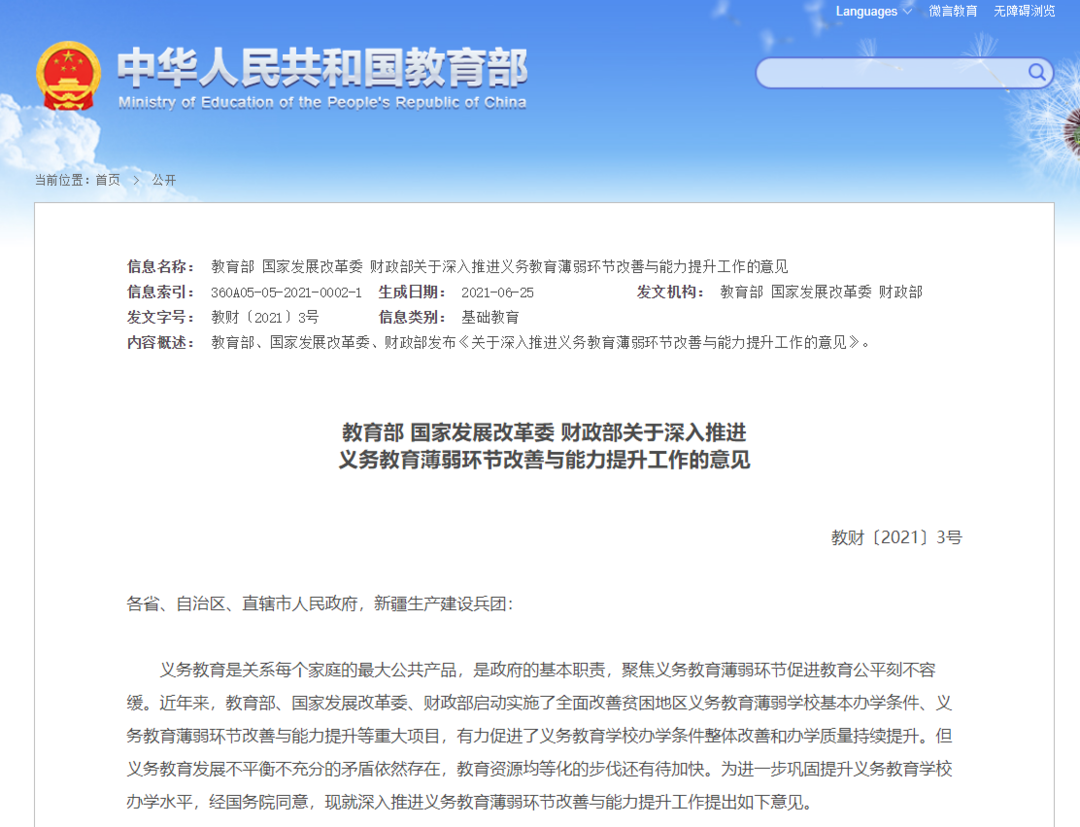Click the paragraph's last line starting 办学水平

[x=470, y=802]
